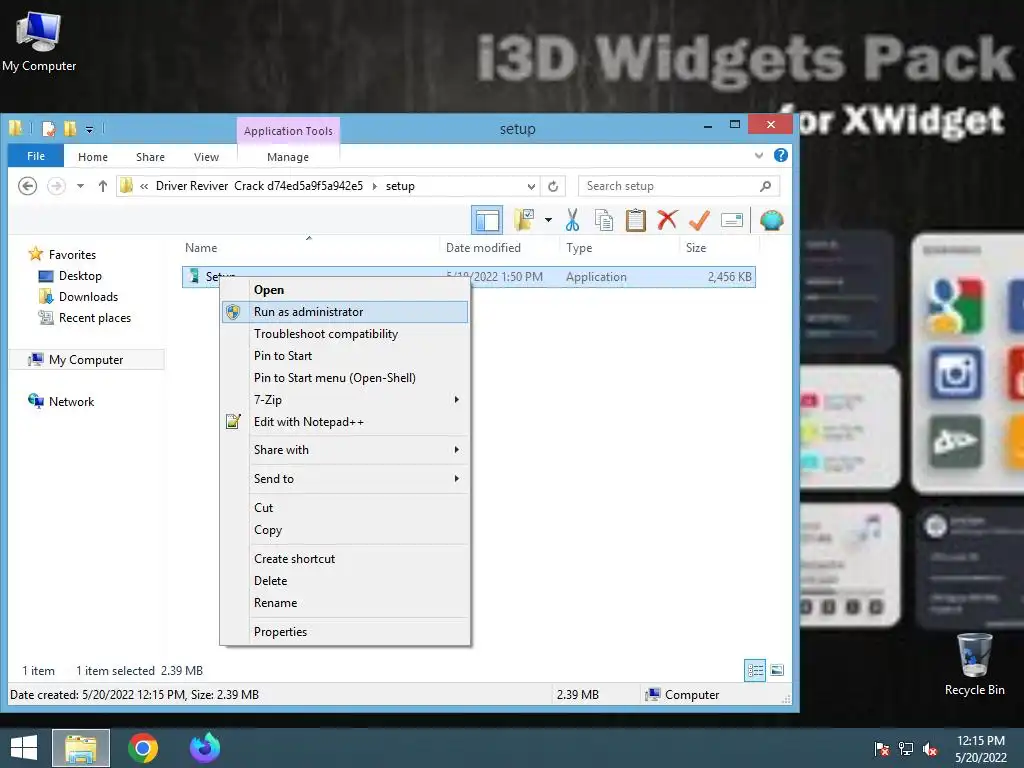1024x768 pixels.
Task: Expand the address bar history dropdown
Action: click(x=532, y=186)
